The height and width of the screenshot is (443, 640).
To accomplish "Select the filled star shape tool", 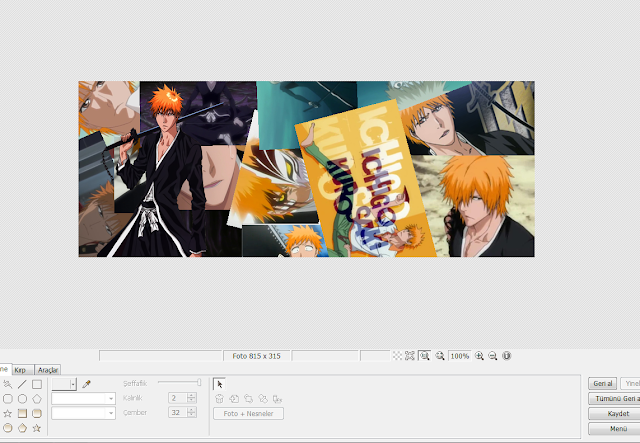I will [x=37, y=428].
